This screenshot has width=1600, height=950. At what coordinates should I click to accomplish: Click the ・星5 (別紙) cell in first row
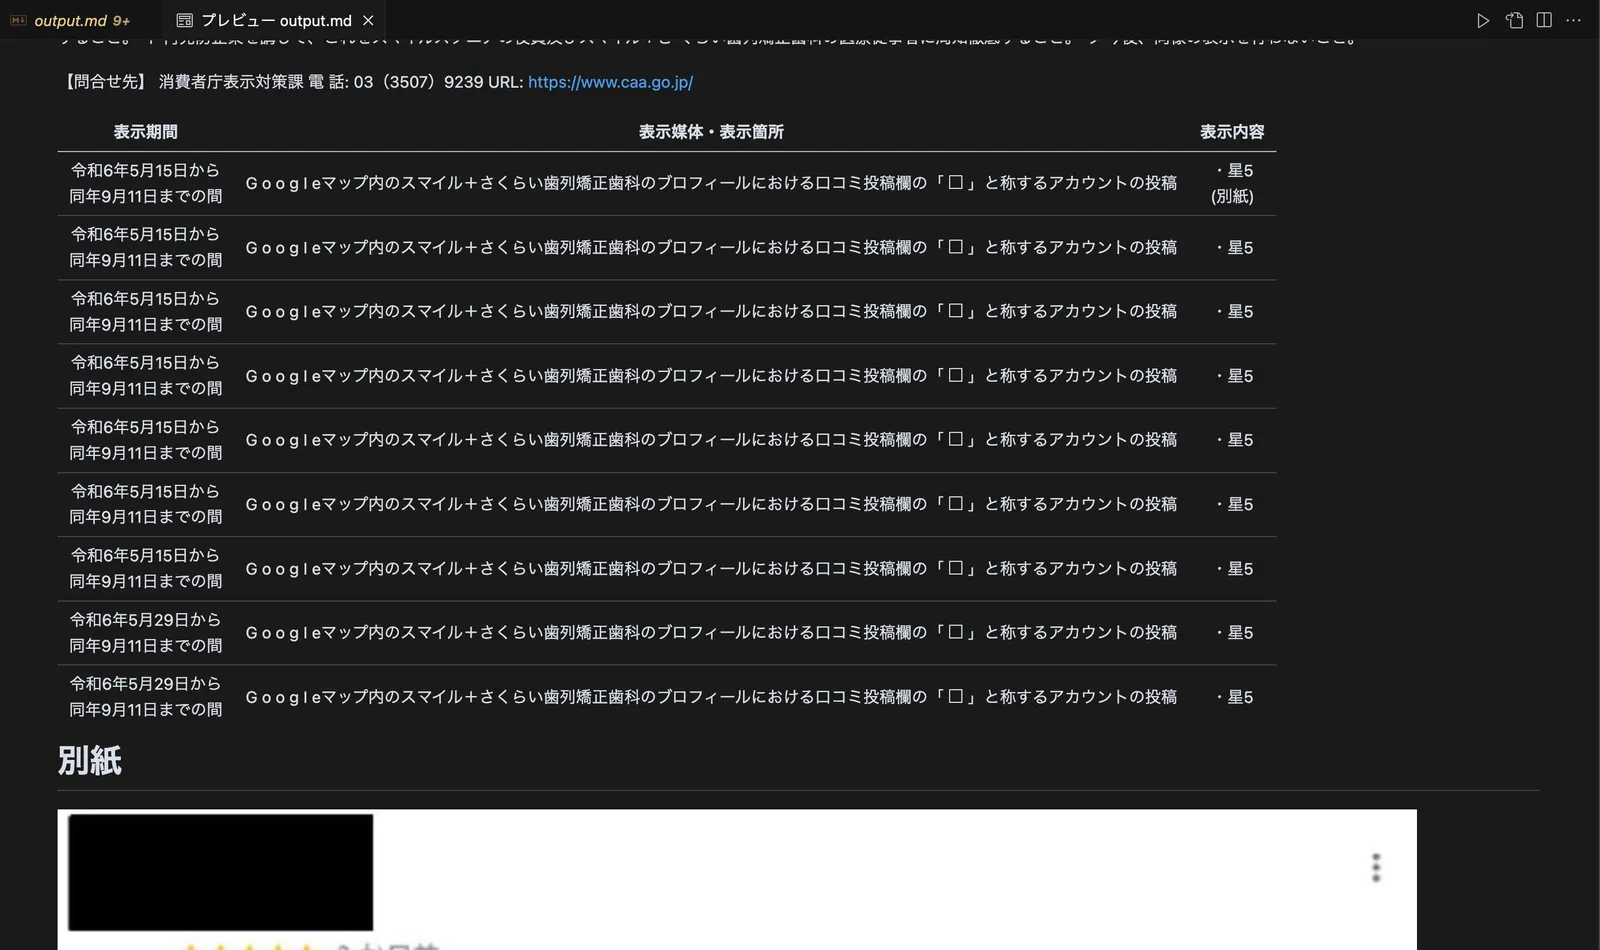1232,183
